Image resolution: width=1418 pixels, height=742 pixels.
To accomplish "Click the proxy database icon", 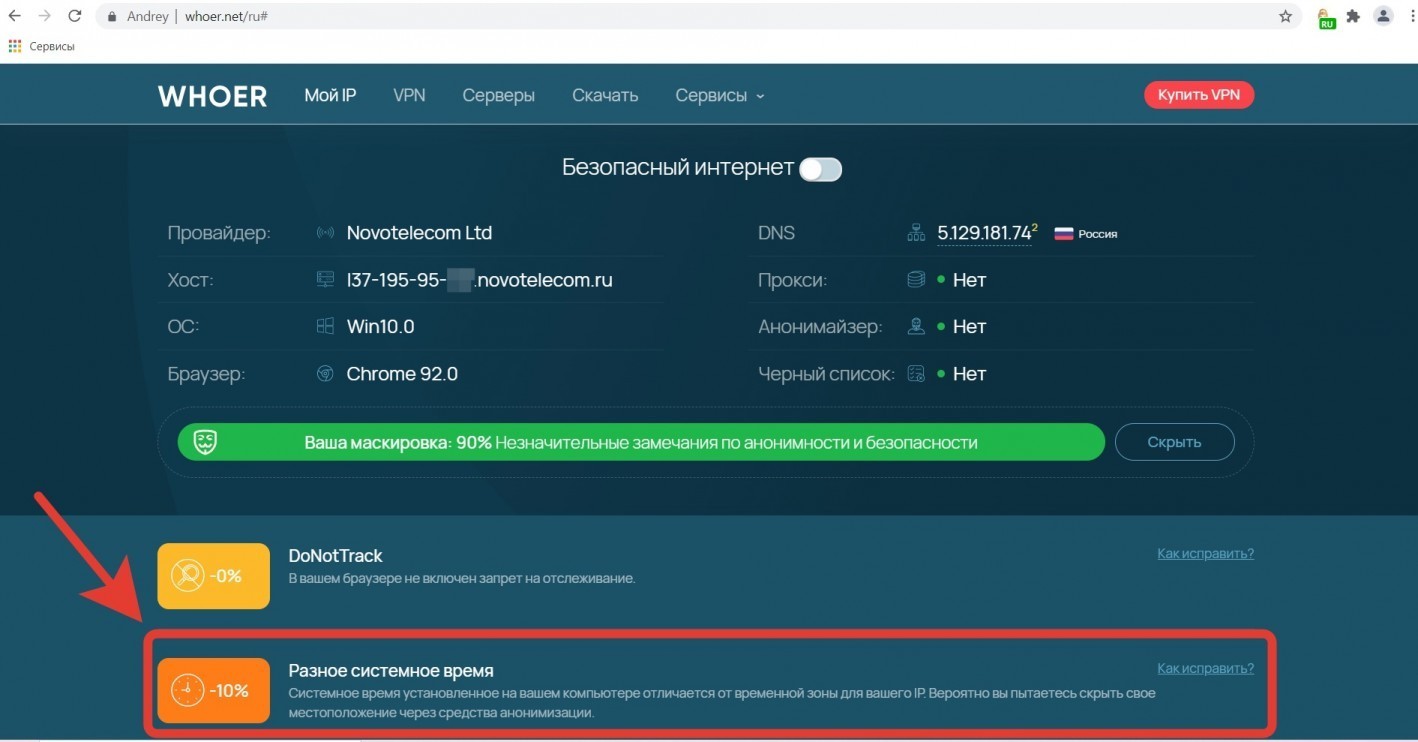I will pyautogui.click(x=916, y=280).
